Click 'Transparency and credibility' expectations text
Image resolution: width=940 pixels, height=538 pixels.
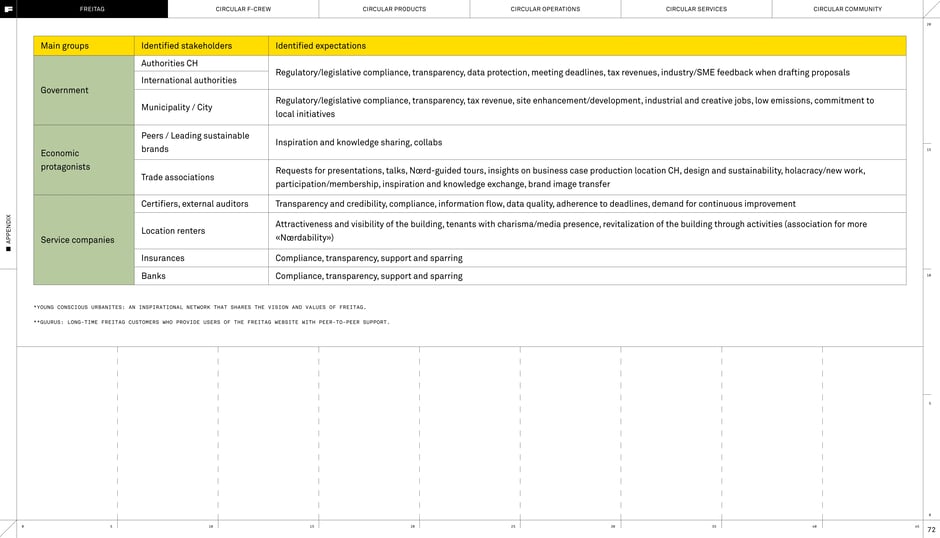pyautogui.click(x=535, y=204)
